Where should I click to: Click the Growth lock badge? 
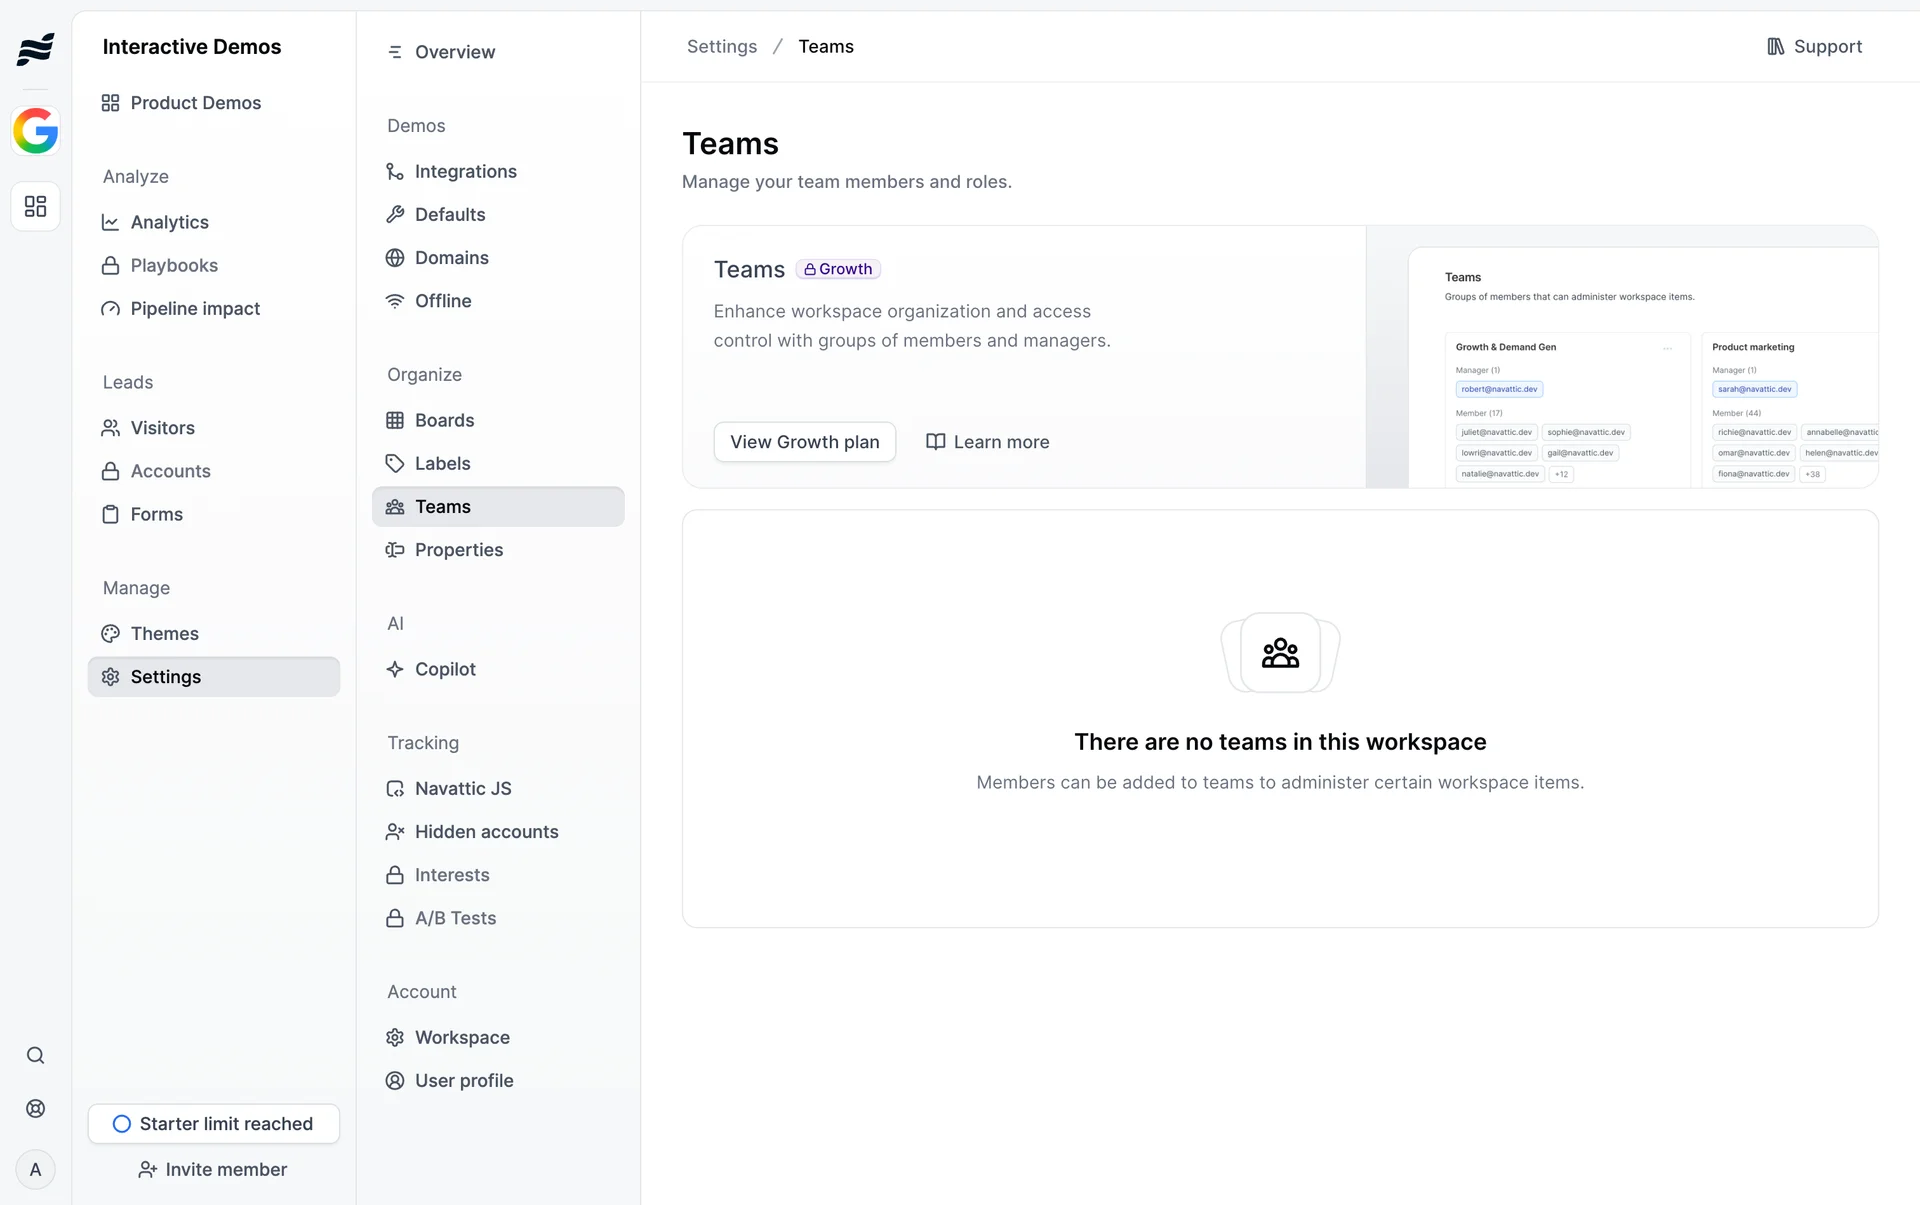(x=838, y=269)
